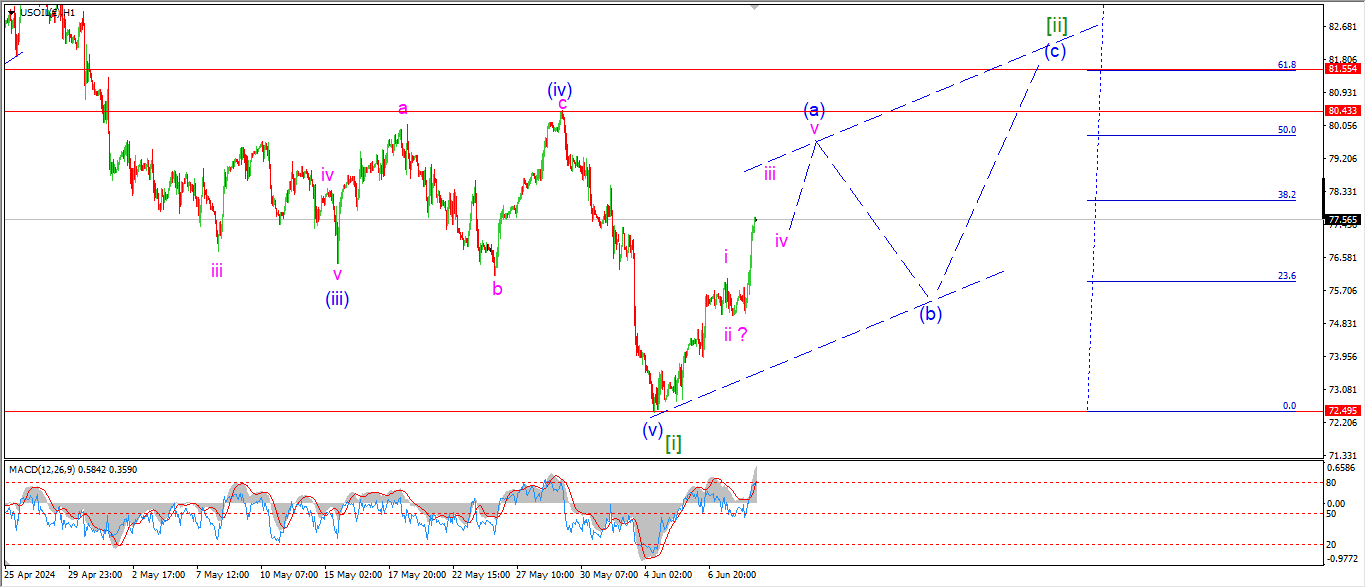Viewport: 1366px width, 588px height.
Task: Select the blue (c) wave label
Action: point(1054,51)
